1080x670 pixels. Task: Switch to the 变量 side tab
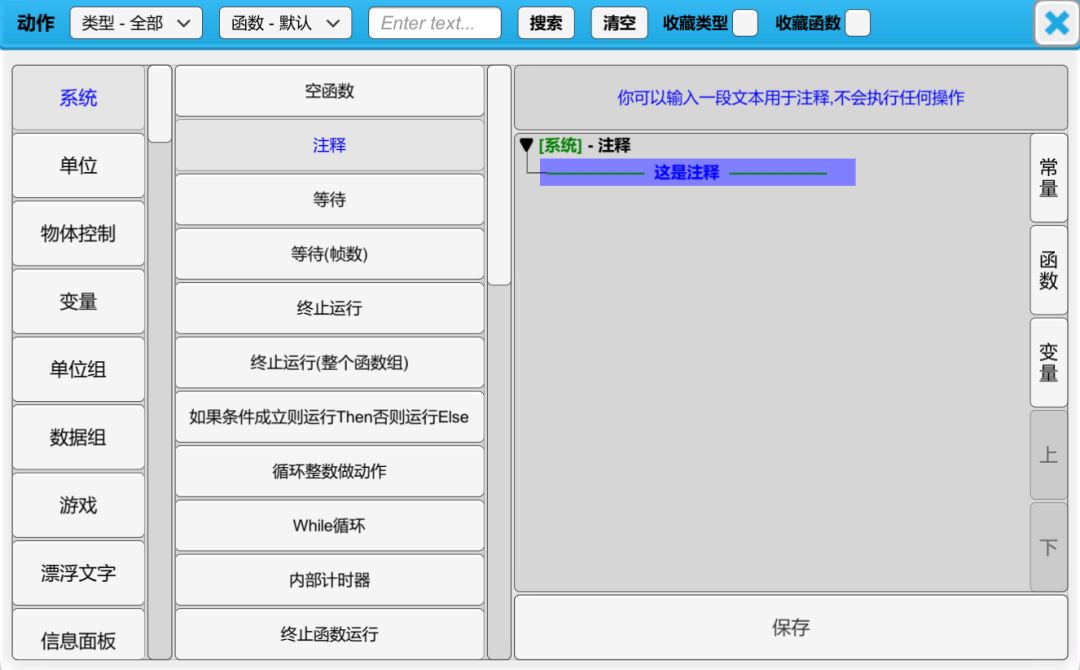point(1048,362)
